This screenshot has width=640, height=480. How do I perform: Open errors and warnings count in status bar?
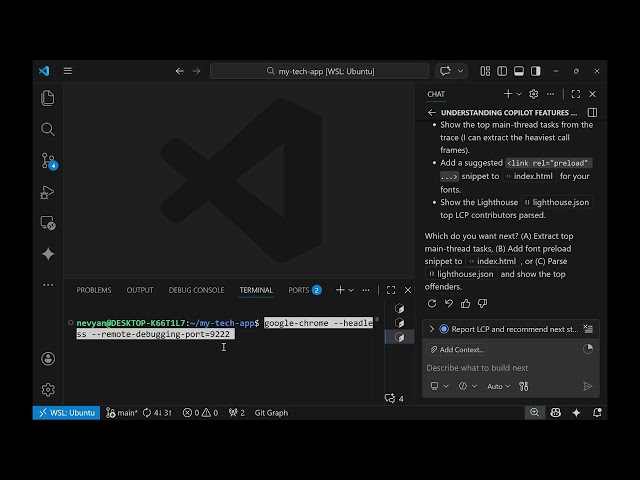pos(200,413)
